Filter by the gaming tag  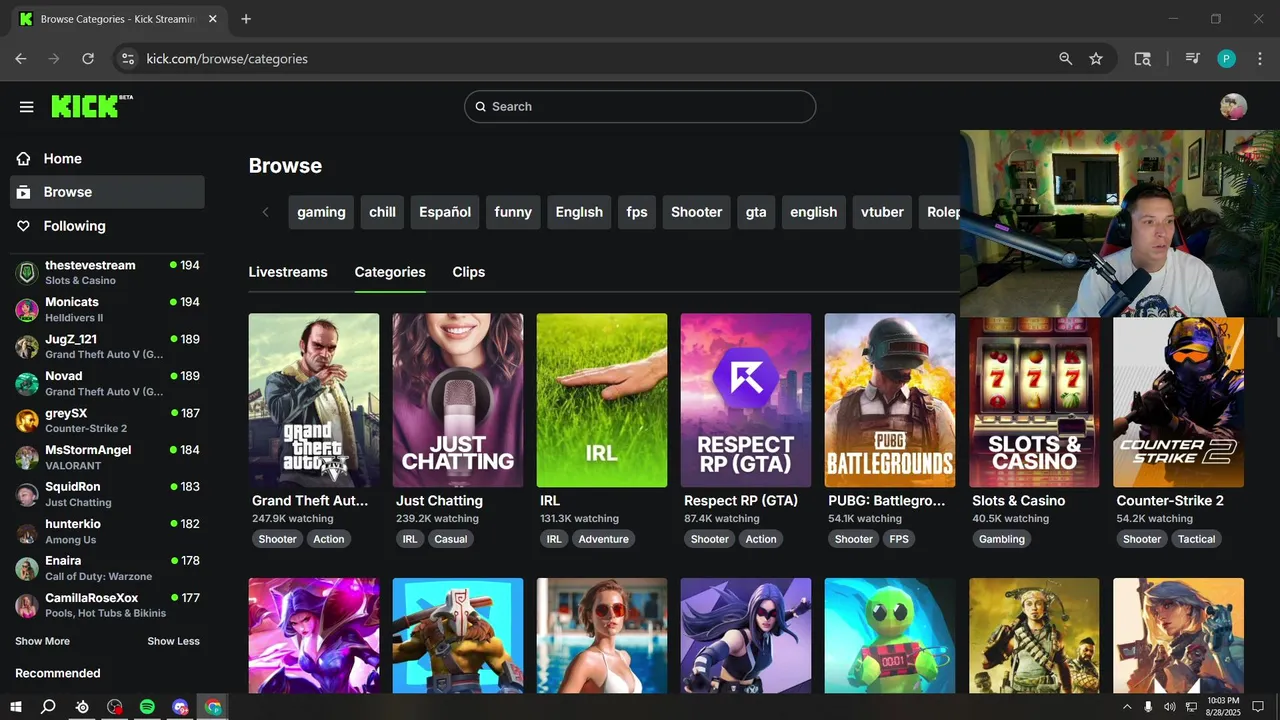pos(321,212)
